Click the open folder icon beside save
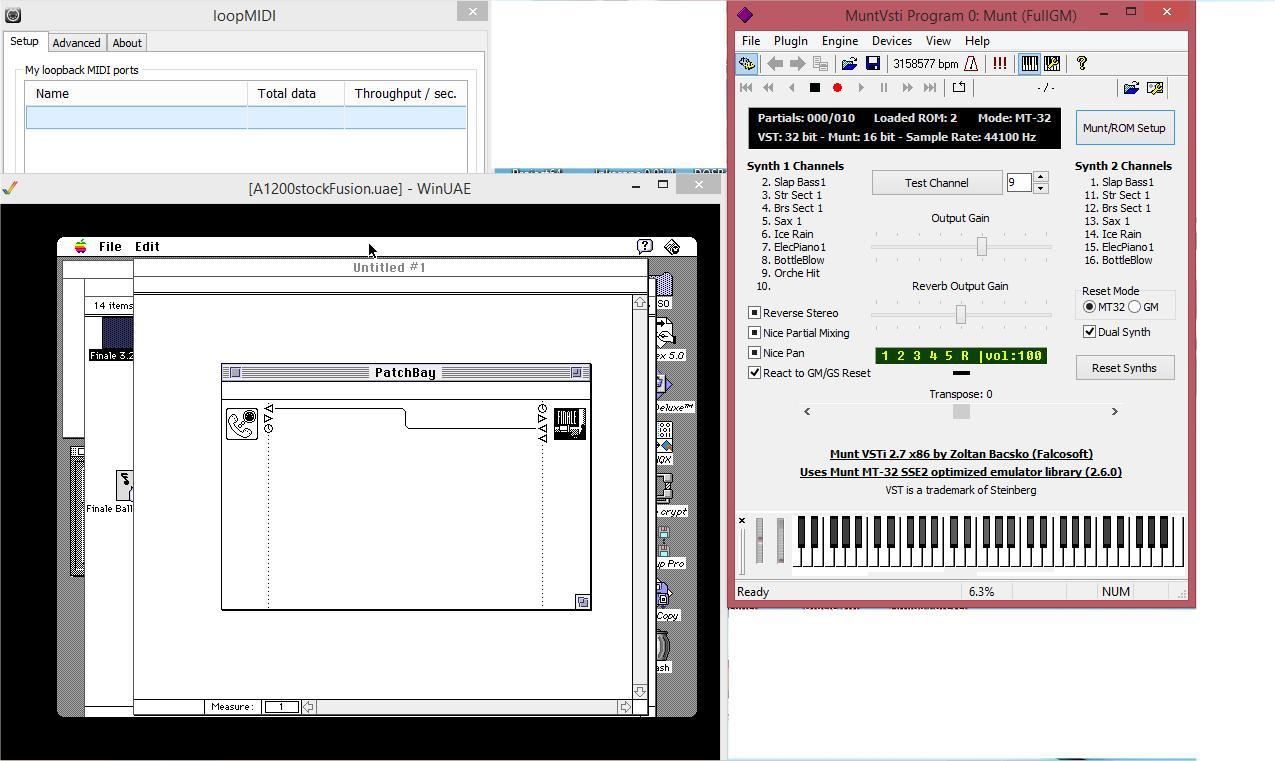This screenshot has height=761, width=1275. pyautogui.click(x=849, y=63)
